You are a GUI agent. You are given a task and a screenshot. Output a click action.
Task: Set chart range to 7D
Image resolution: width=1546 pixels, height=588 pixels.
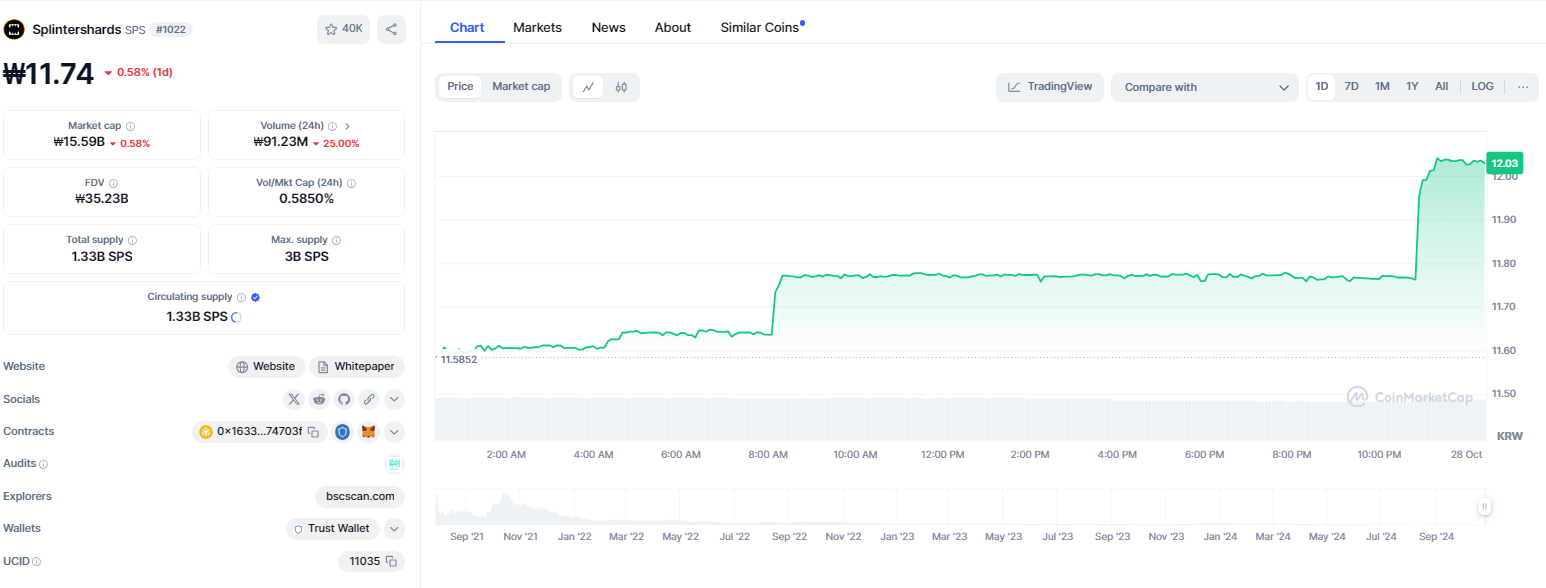click(1352, 87)
